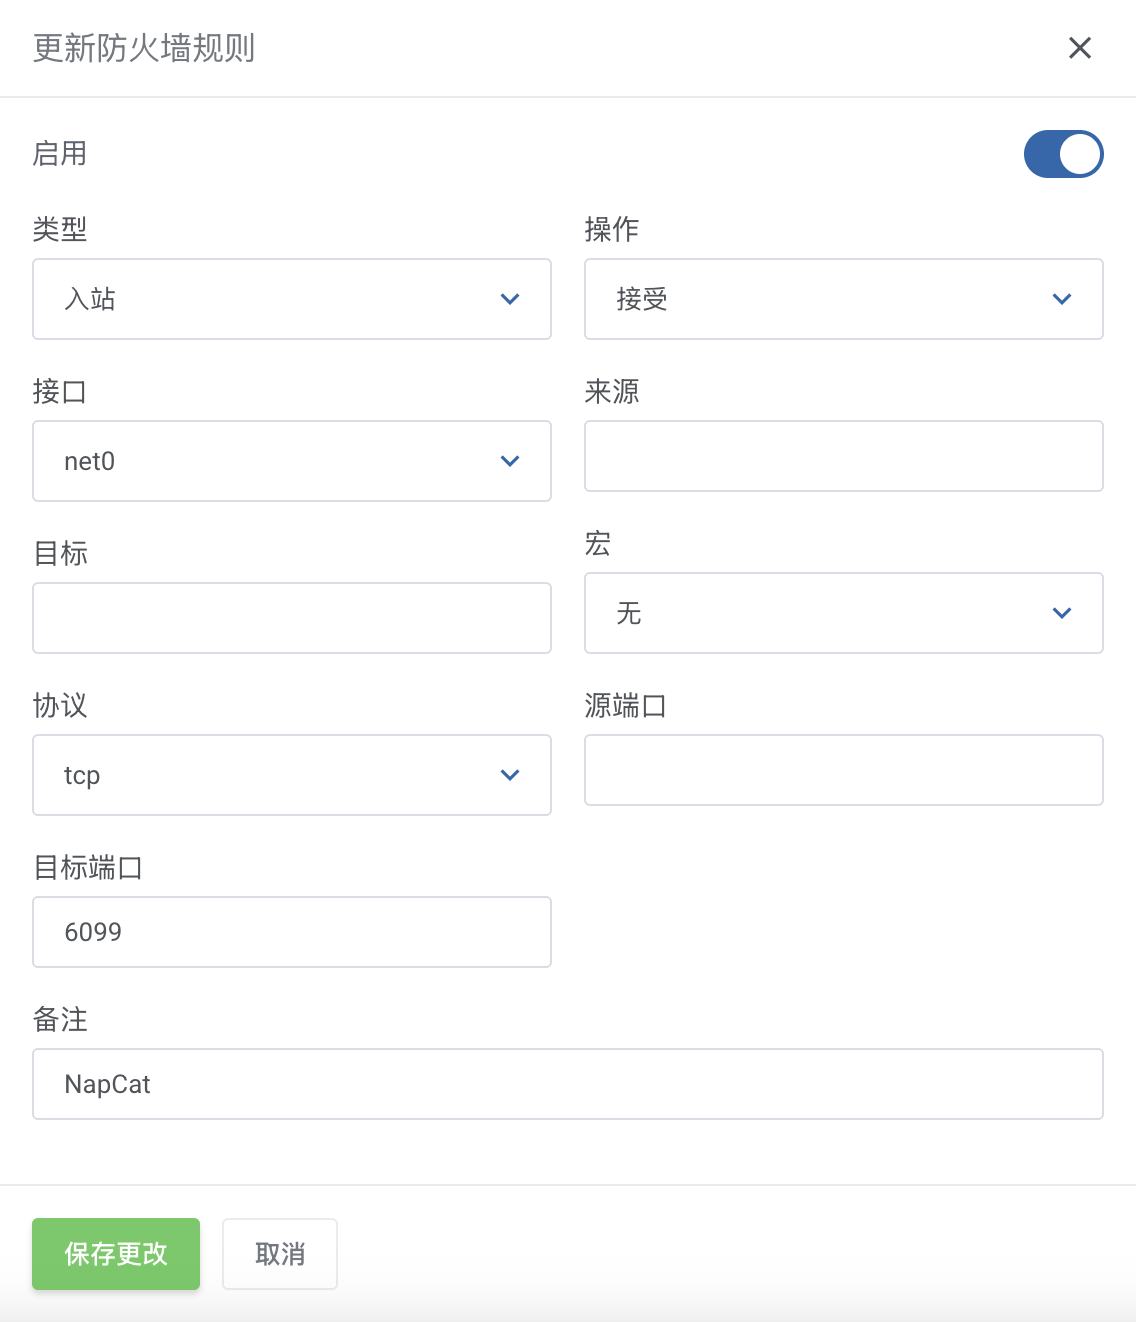Open the 接口 dropdown showing net0
Viewport: 1136px width, 1322px height.
[292, 461]
